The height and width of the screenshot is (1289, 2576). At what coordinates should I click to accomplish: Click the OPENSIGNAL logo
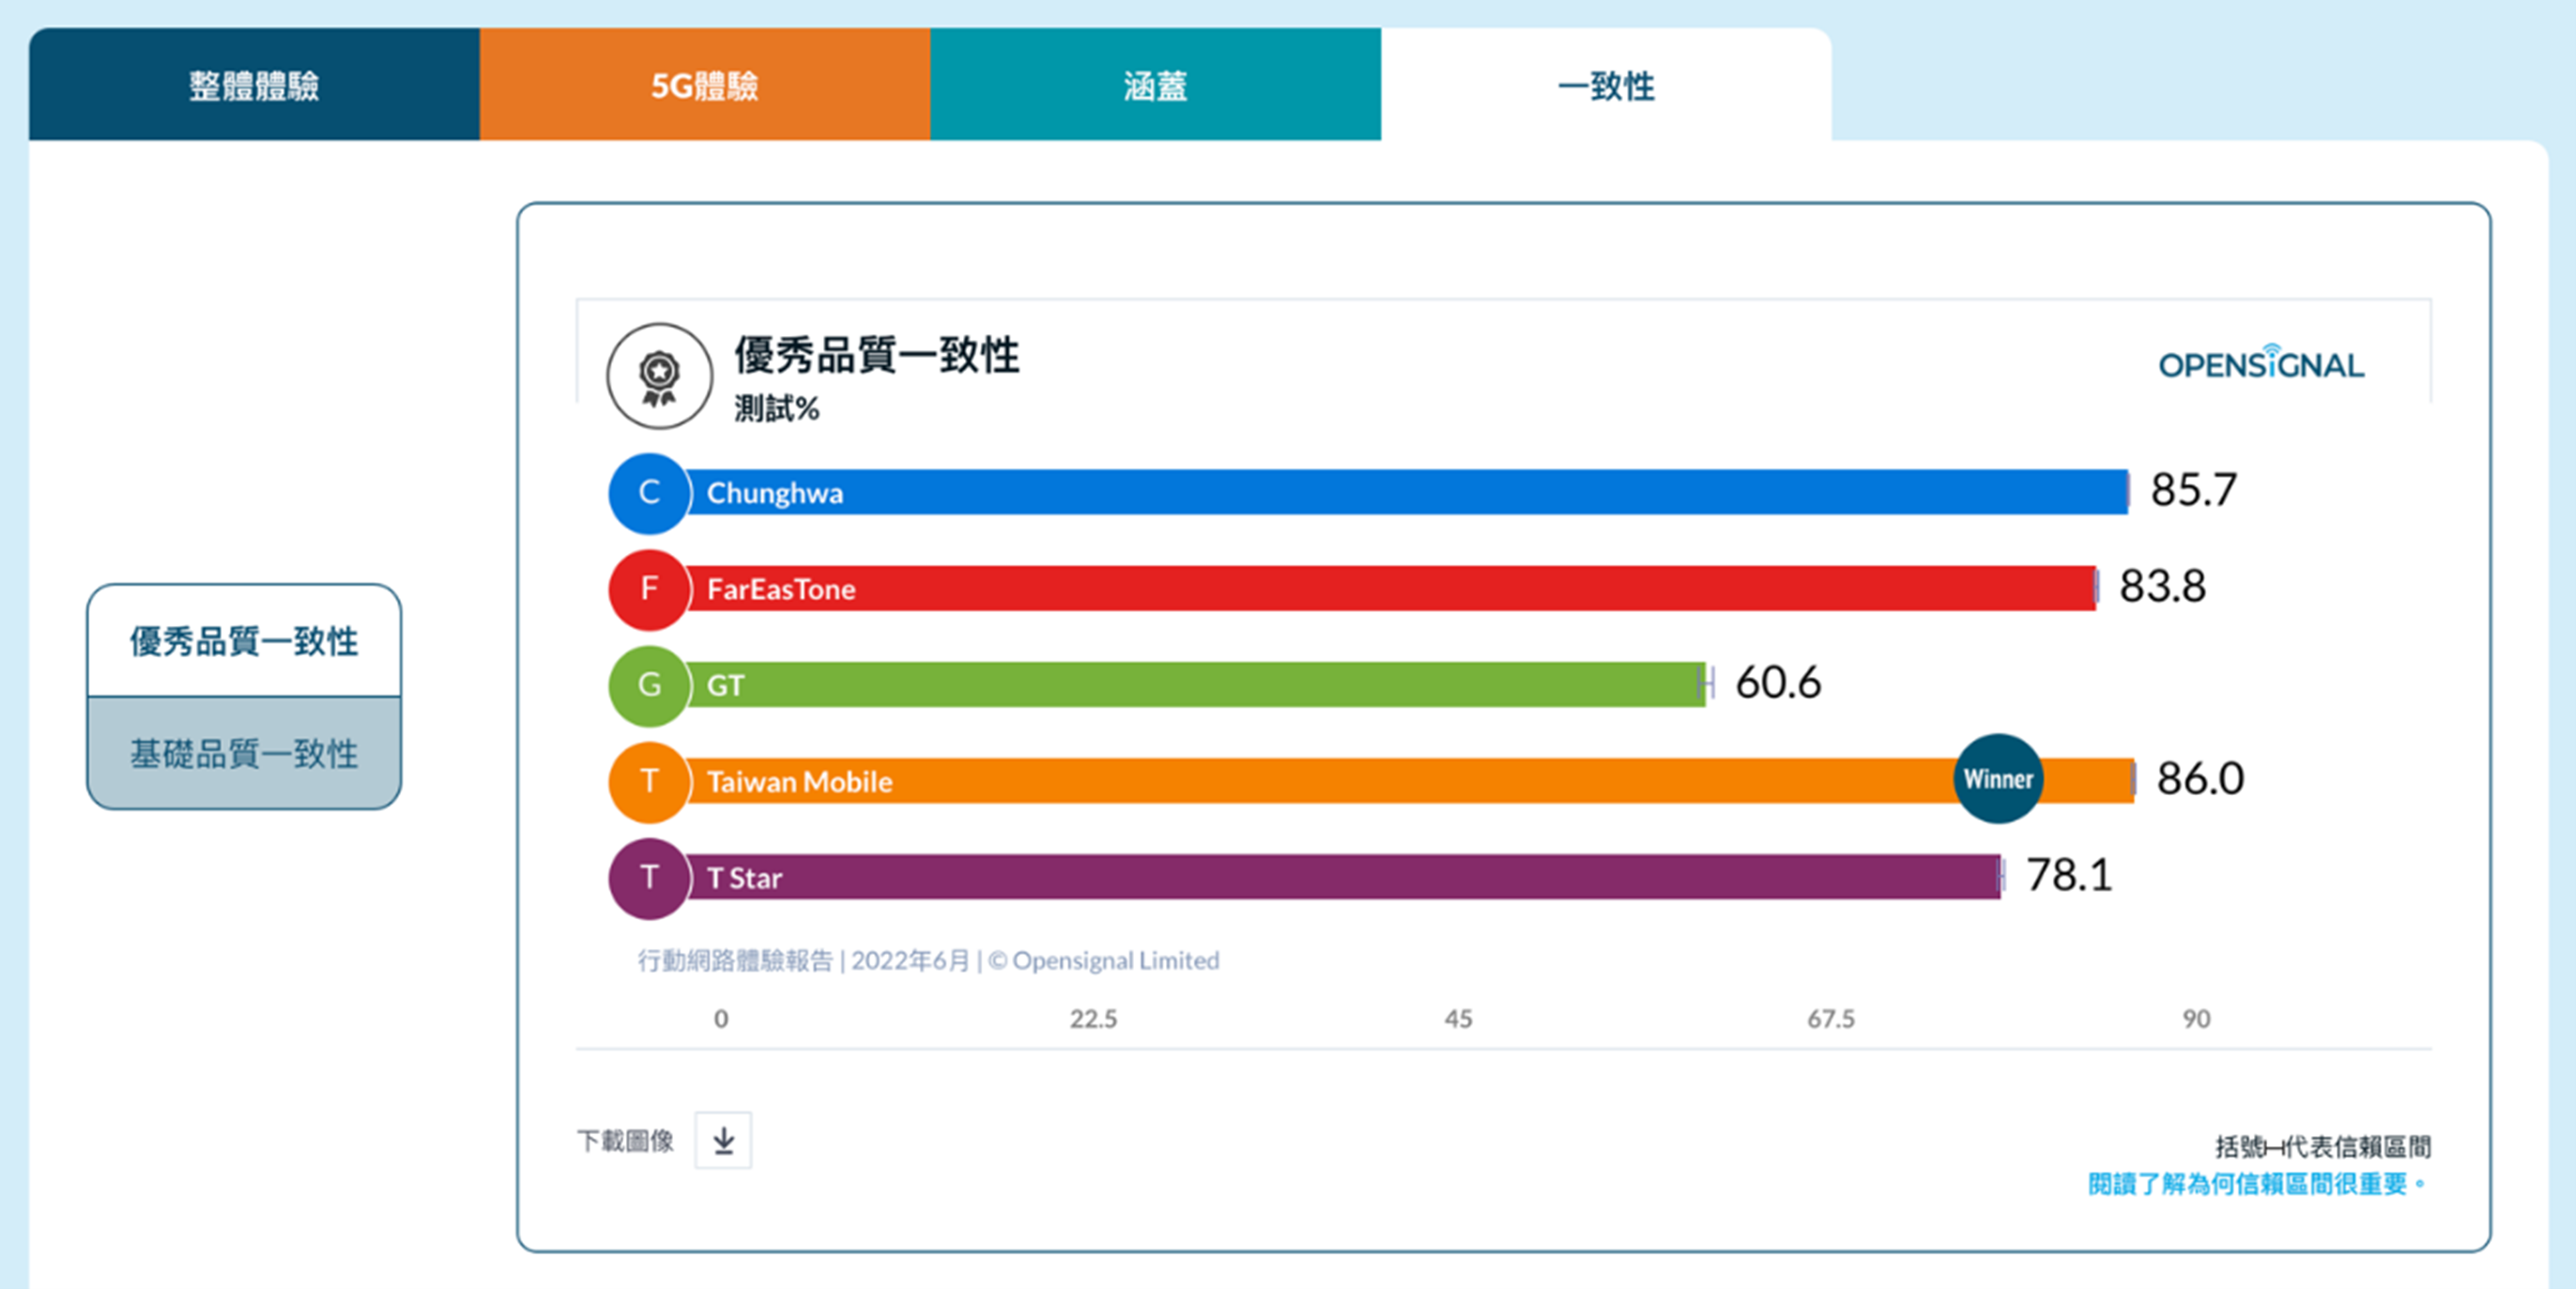pyautogui.click(x=2261, y=364)
